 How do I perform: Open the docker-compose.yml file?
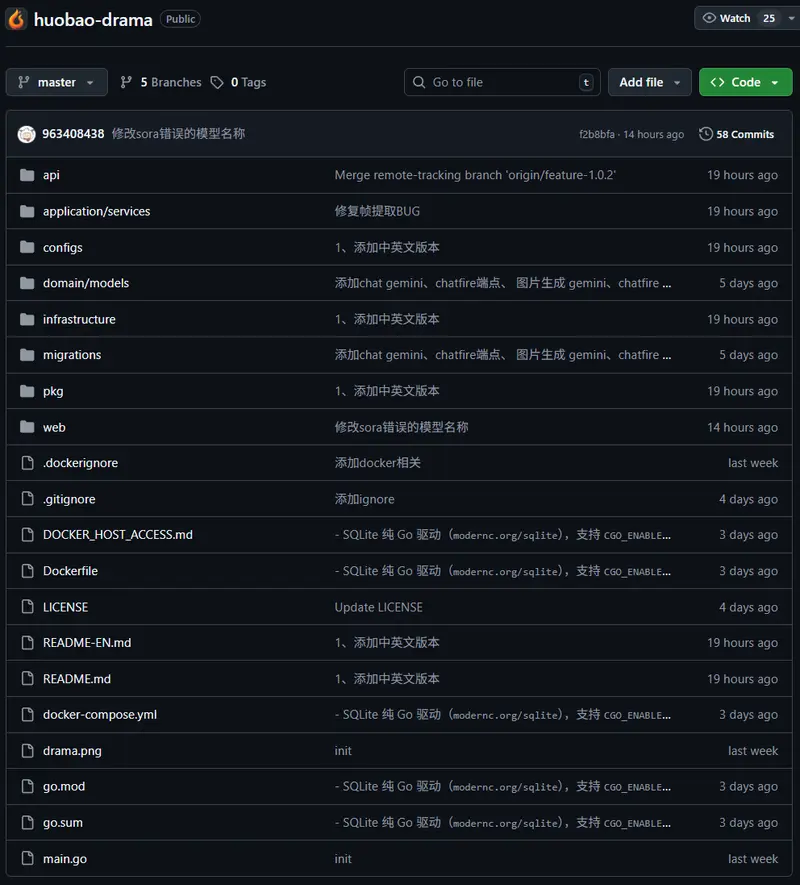pos(100,715)
